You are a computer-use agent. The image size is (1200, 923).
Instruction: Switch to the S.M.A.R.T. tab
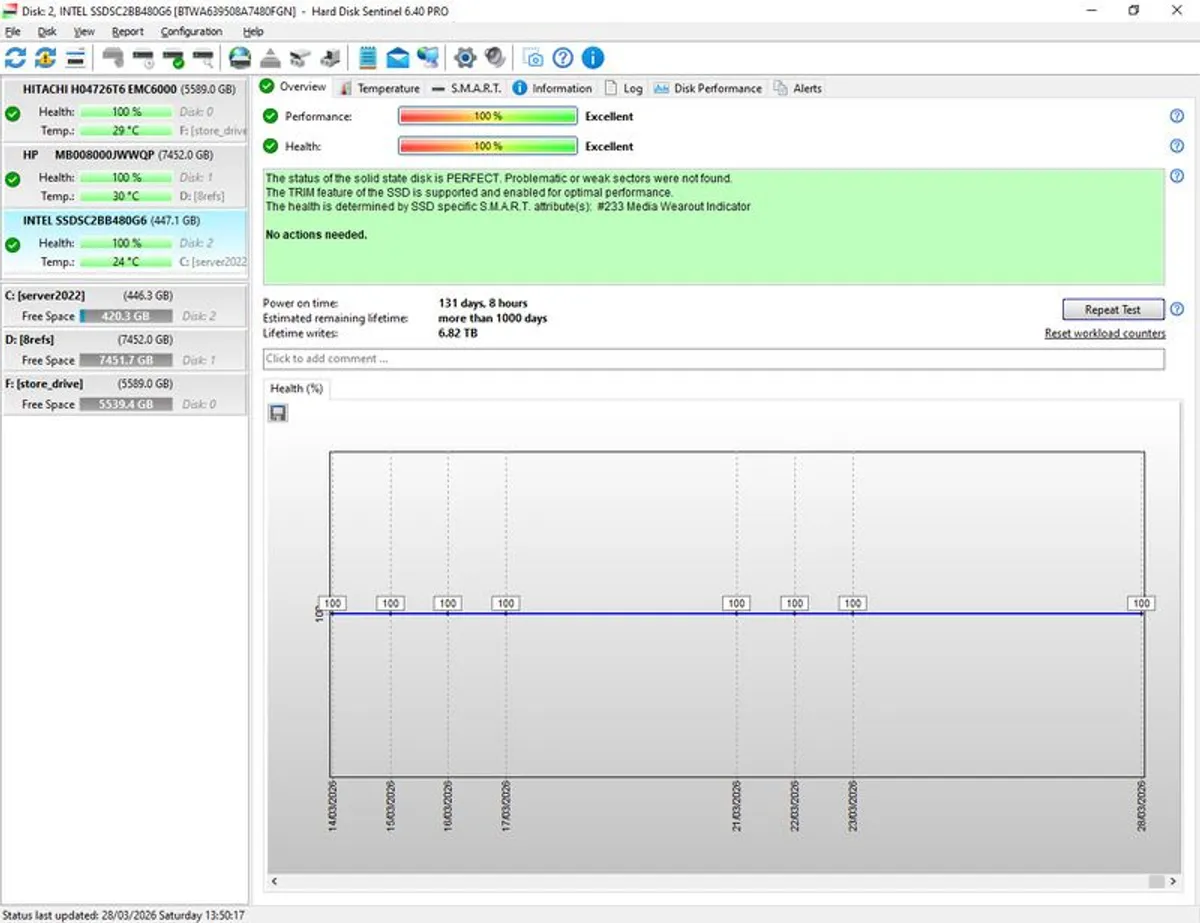[467, 88]
